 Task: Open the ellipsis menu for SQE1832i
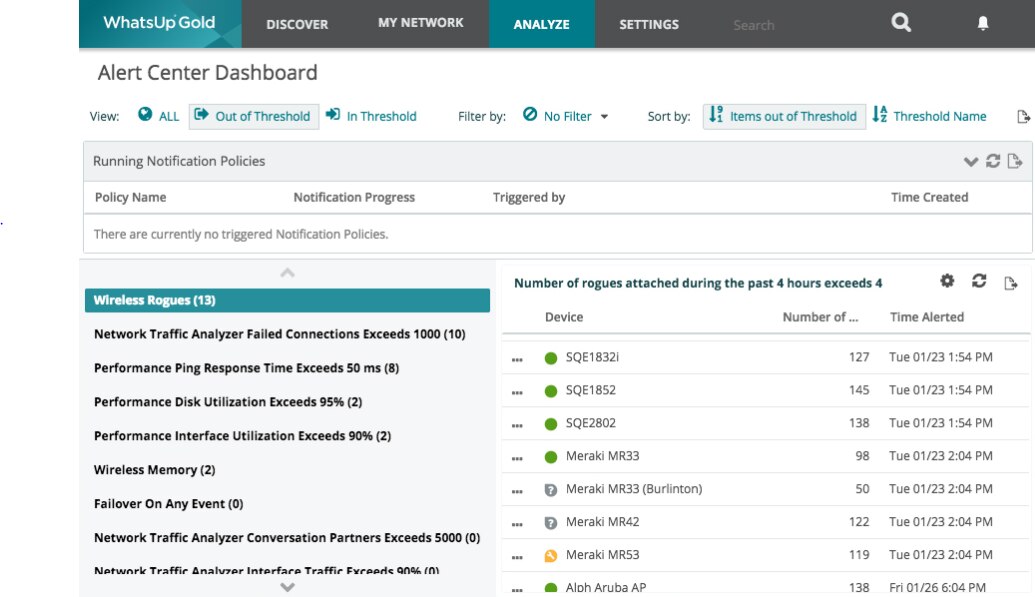(x=517, y=359)
